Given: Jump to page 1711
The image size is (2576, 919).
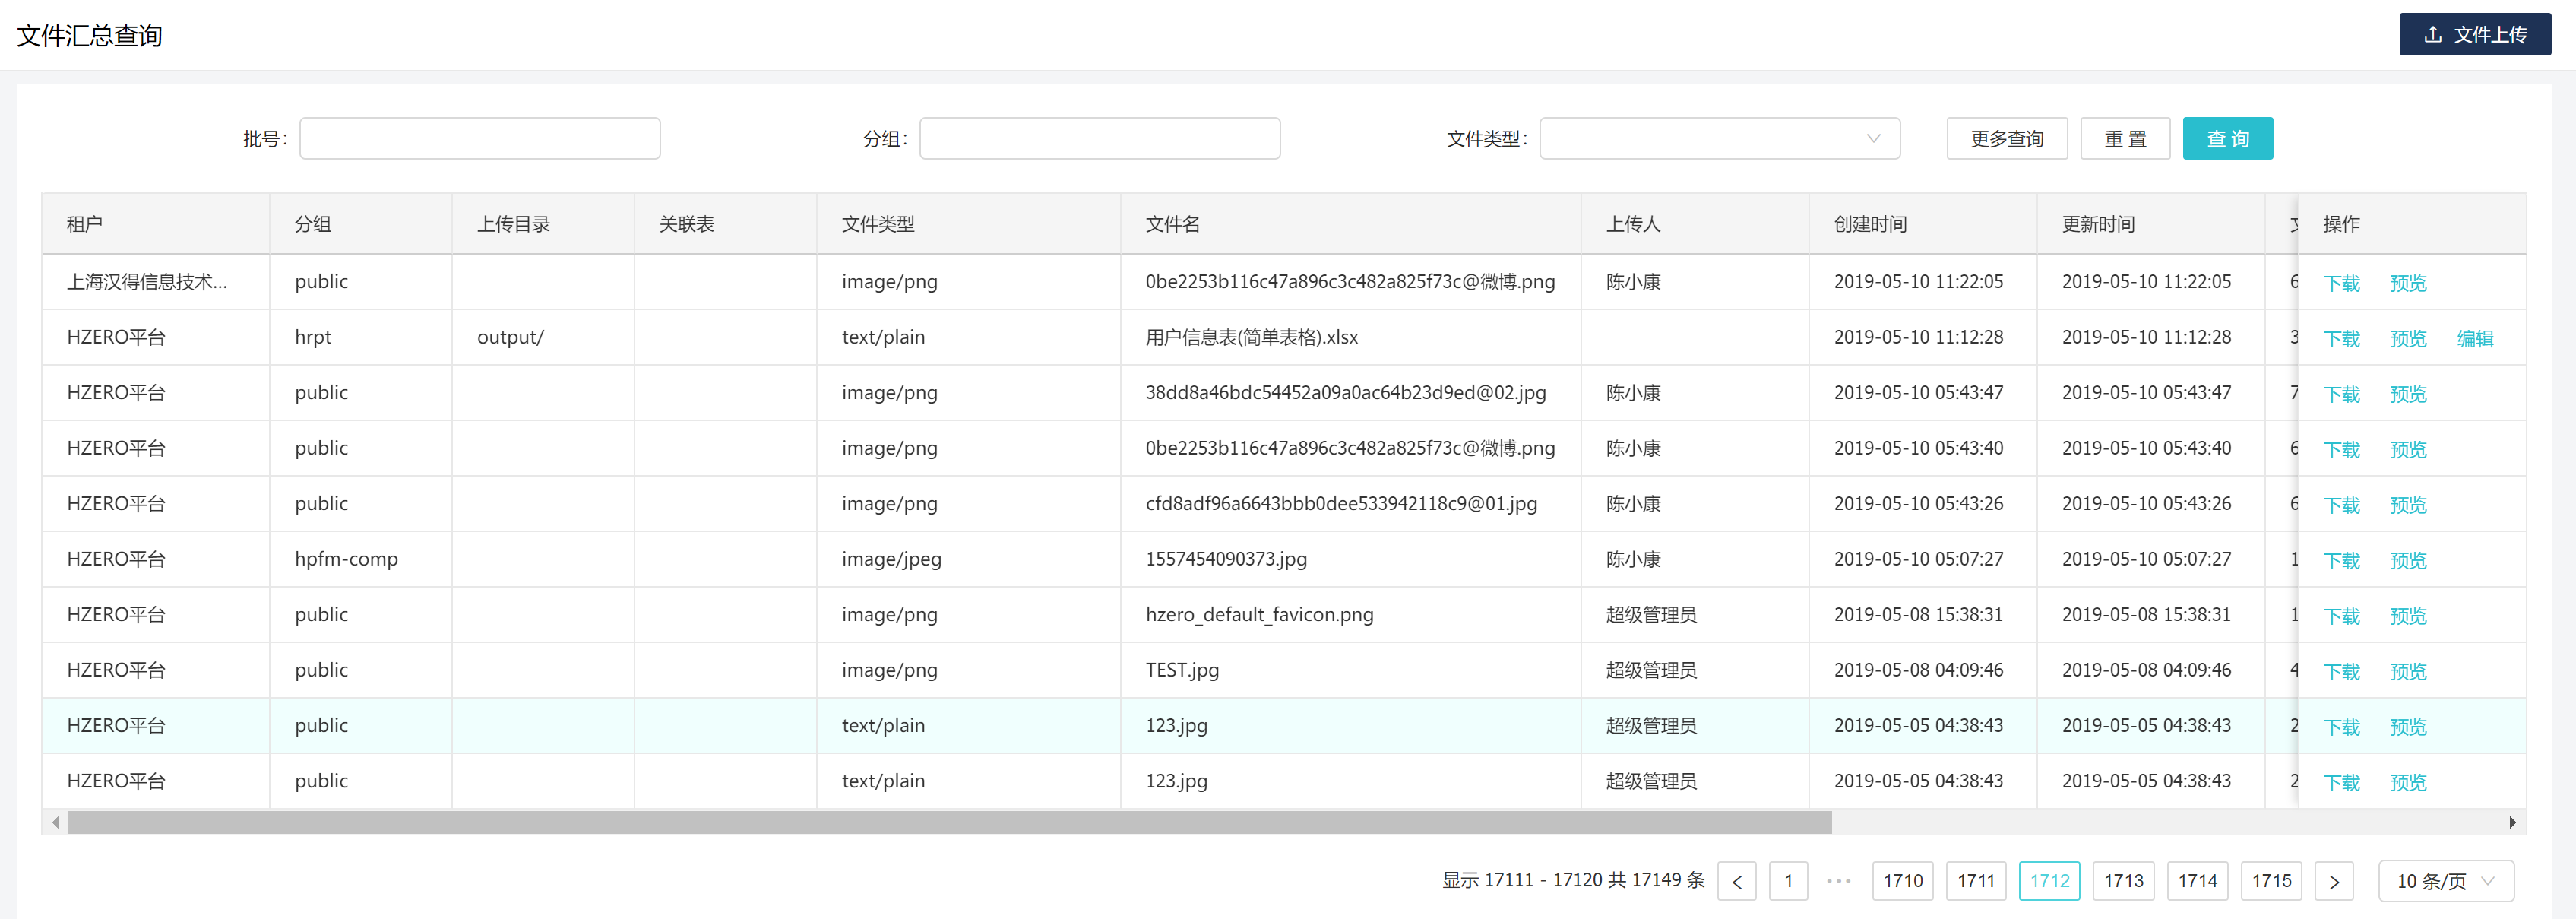Looking at the screenshot, I should (1976, 881).
